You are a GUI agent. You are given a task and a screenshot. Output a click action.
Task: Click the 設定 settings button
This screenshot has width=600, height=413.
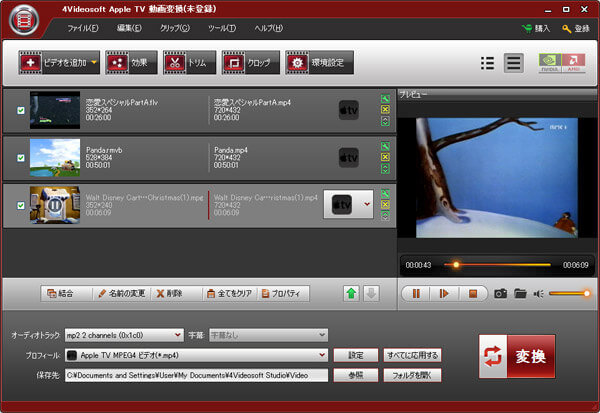tap(356, 355)
